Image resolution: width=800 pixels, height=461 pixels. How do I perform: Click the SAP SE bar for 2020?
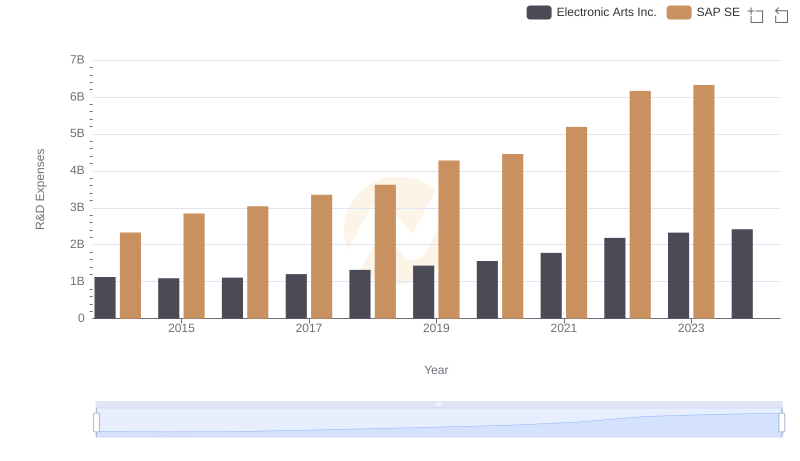tap(513, 237)
